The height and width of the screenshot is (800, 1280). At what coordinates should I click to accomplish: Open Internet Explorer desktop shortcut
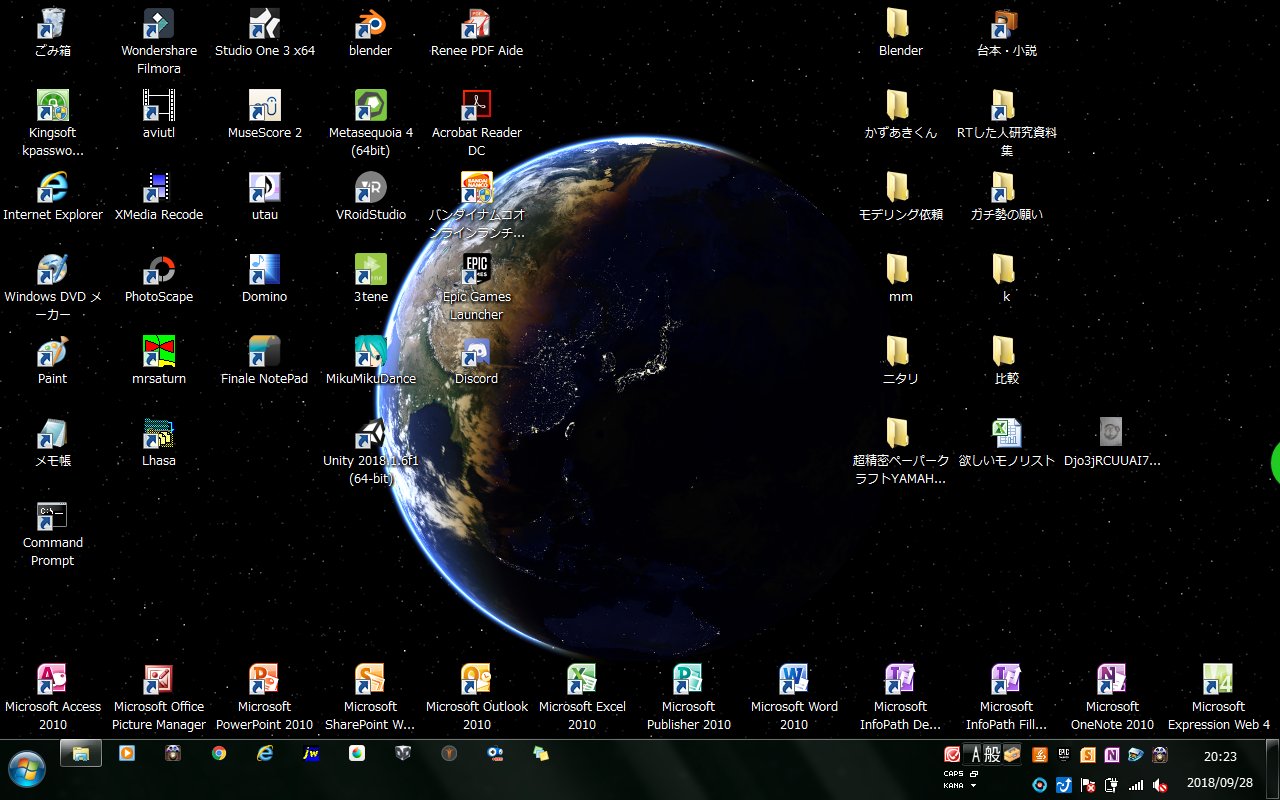click(52, 196)
